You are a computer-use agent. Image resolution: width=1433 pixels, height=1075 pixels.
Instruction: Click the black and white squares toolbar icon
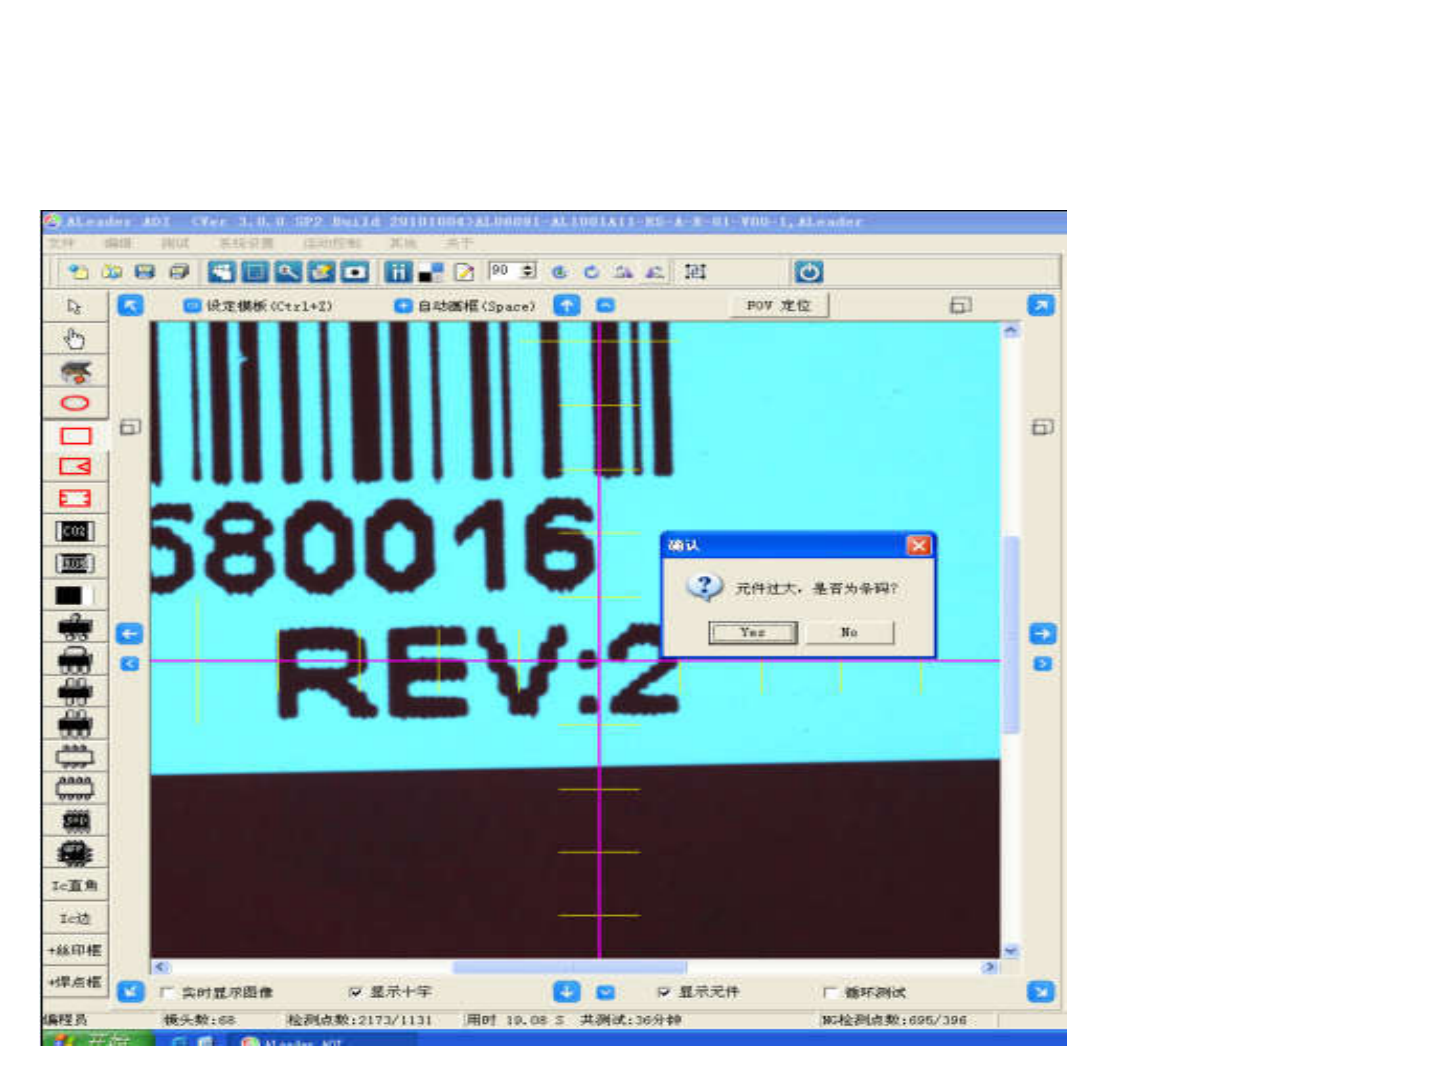click(431, 272)
